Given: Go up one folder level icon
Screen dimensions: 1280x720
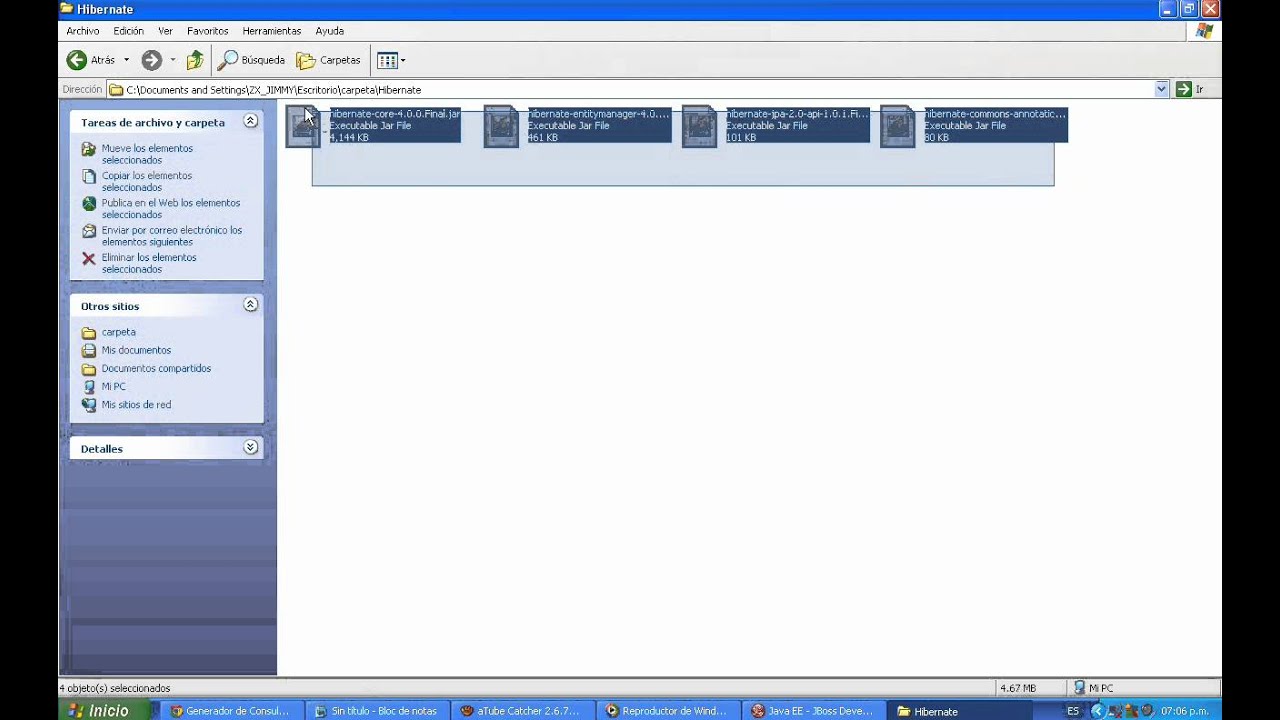Looking at the screenshot, I should point(195,60).
